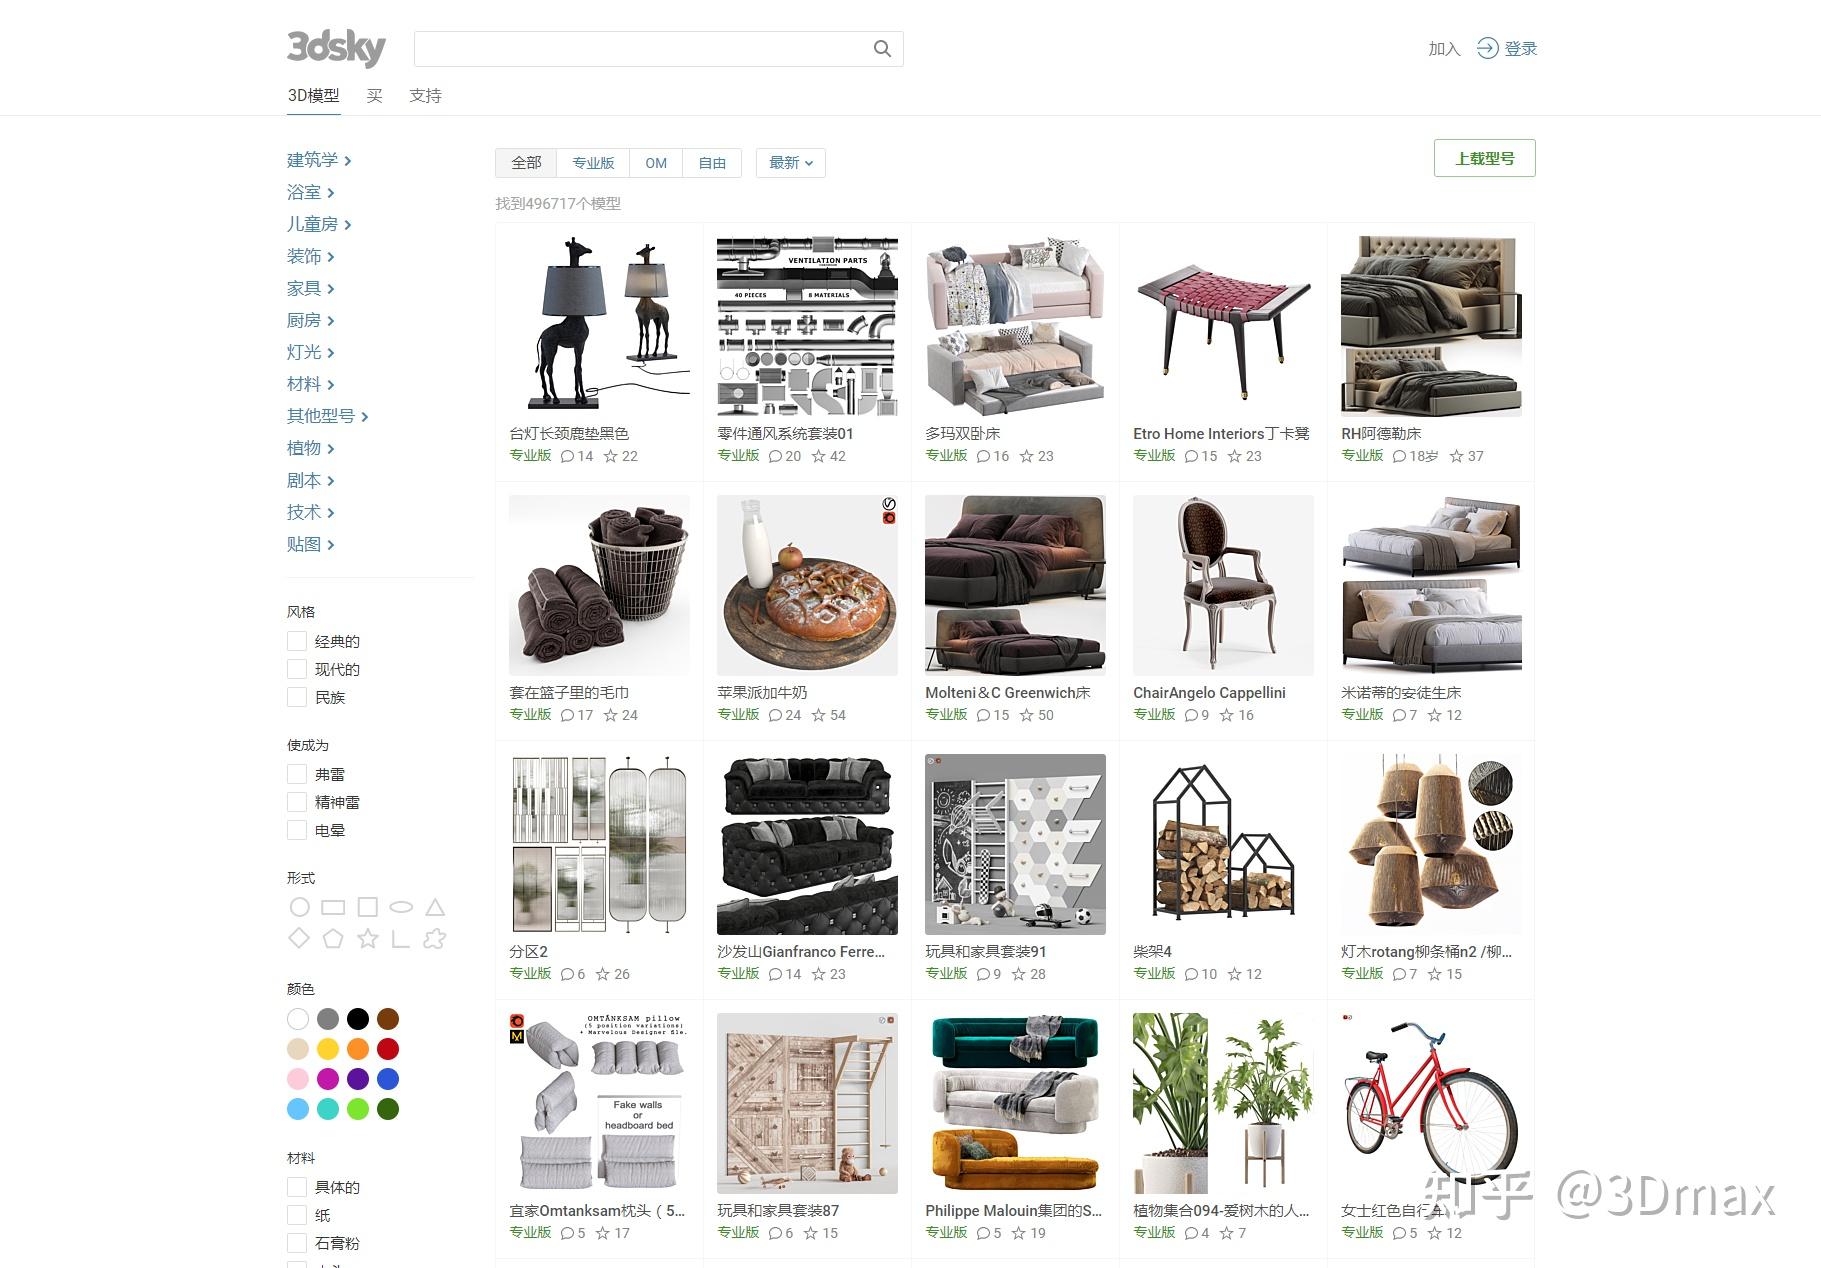This screenshot has width=1821, height=1268.
Task: Click the 3dsky logo
Action: click(x=336, y=48)
